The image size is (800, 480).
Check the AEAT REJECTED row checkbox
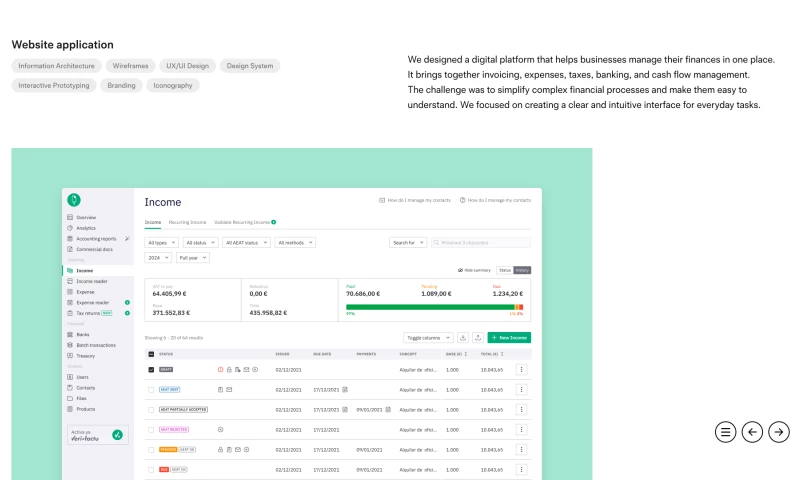click(151, 430)
